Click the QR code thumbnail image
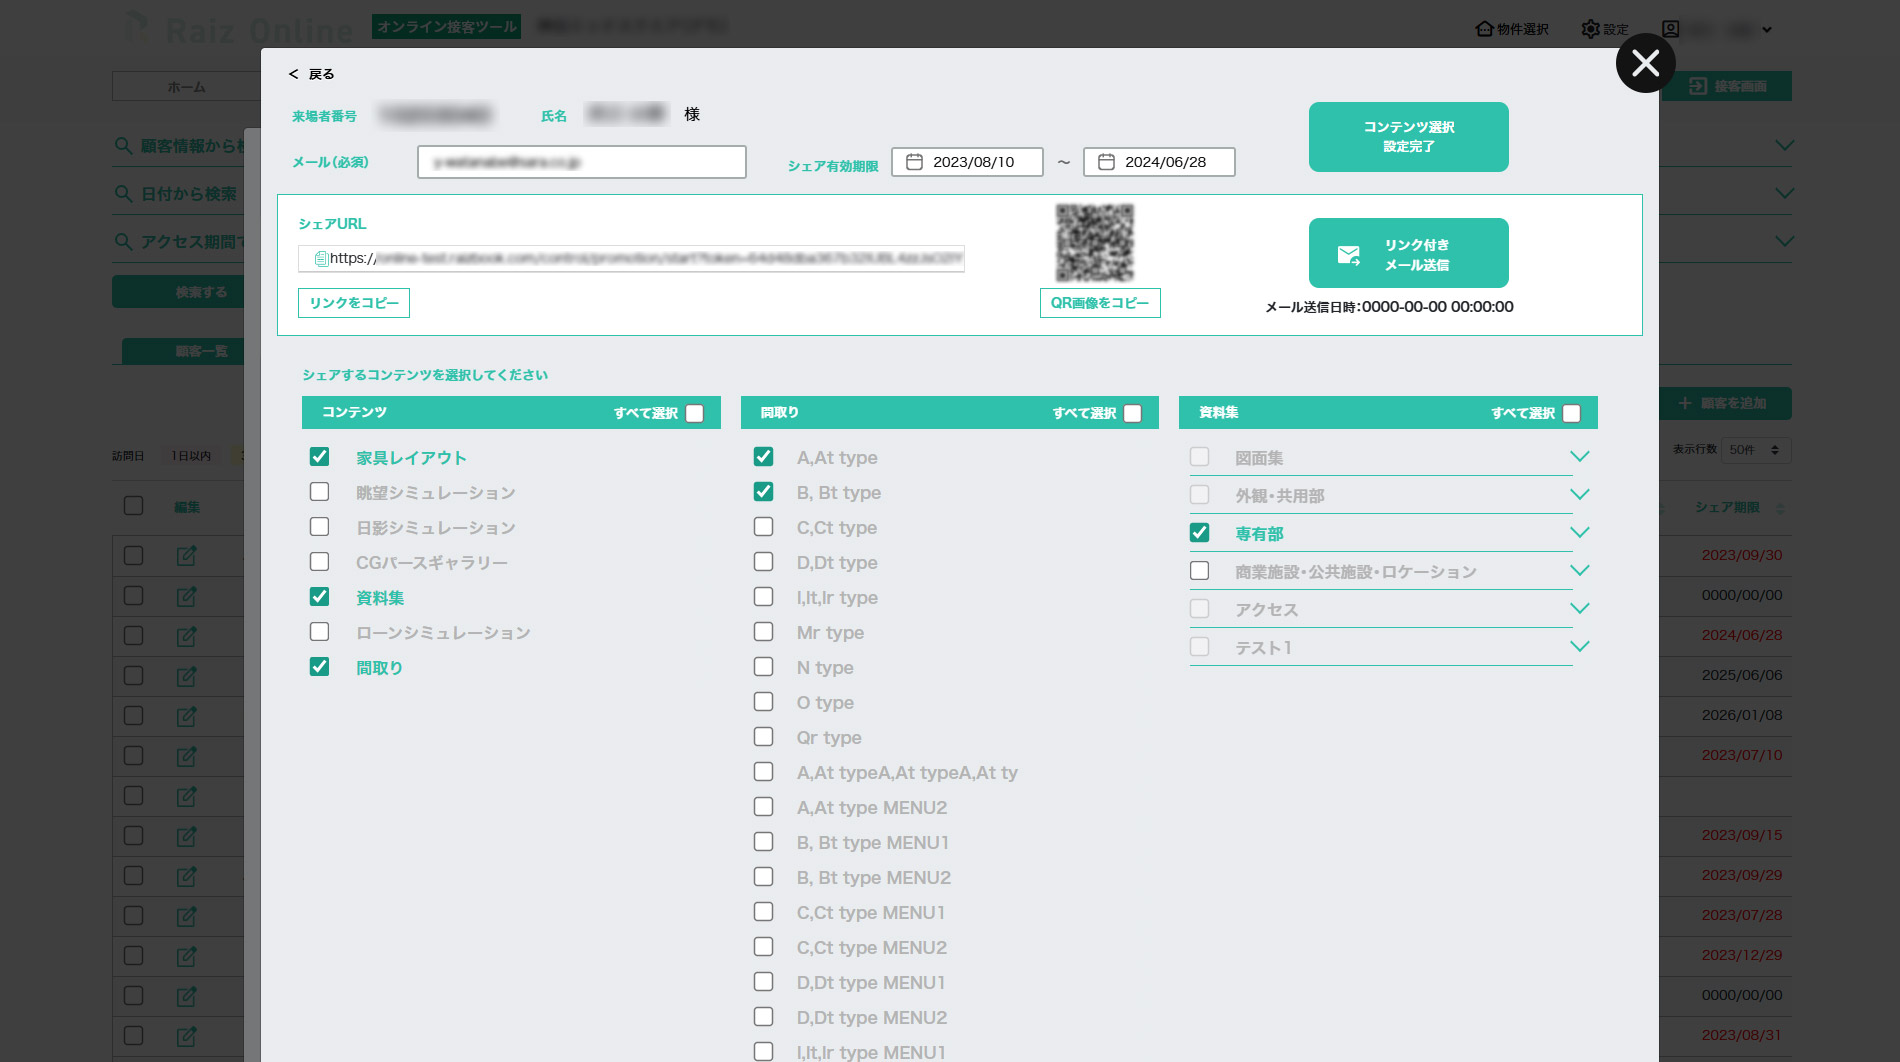Image resolution: width=1900 pixels, height=1062 pixels. 1095,241
